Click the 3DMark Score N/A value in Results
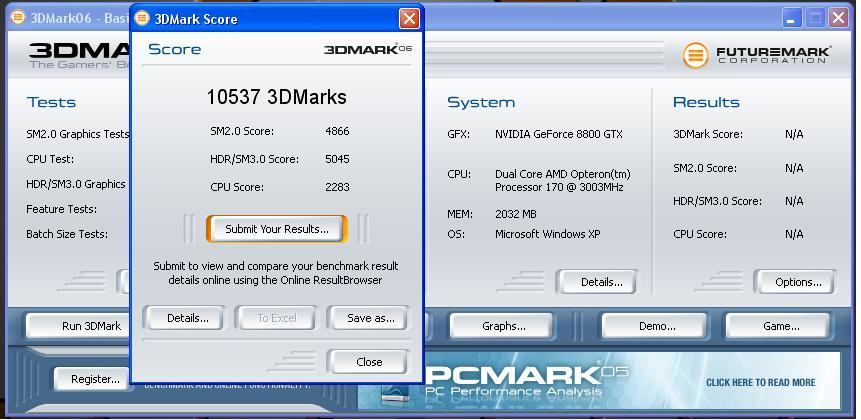This screenshot has width=861, height=420. point(794,134)
